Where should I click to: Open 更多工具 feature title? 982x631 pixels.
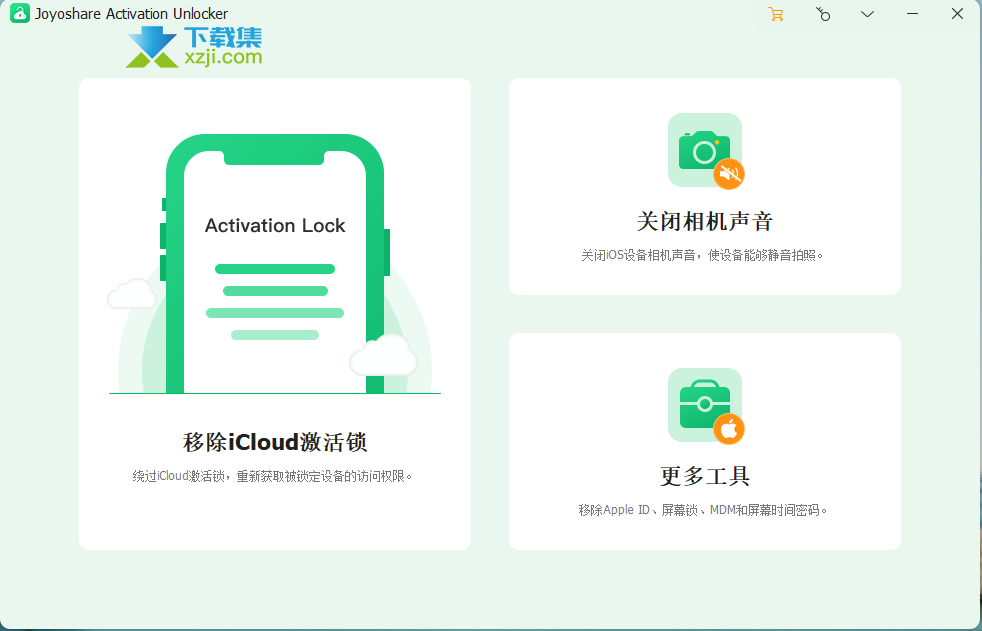[x=705, y=476]
